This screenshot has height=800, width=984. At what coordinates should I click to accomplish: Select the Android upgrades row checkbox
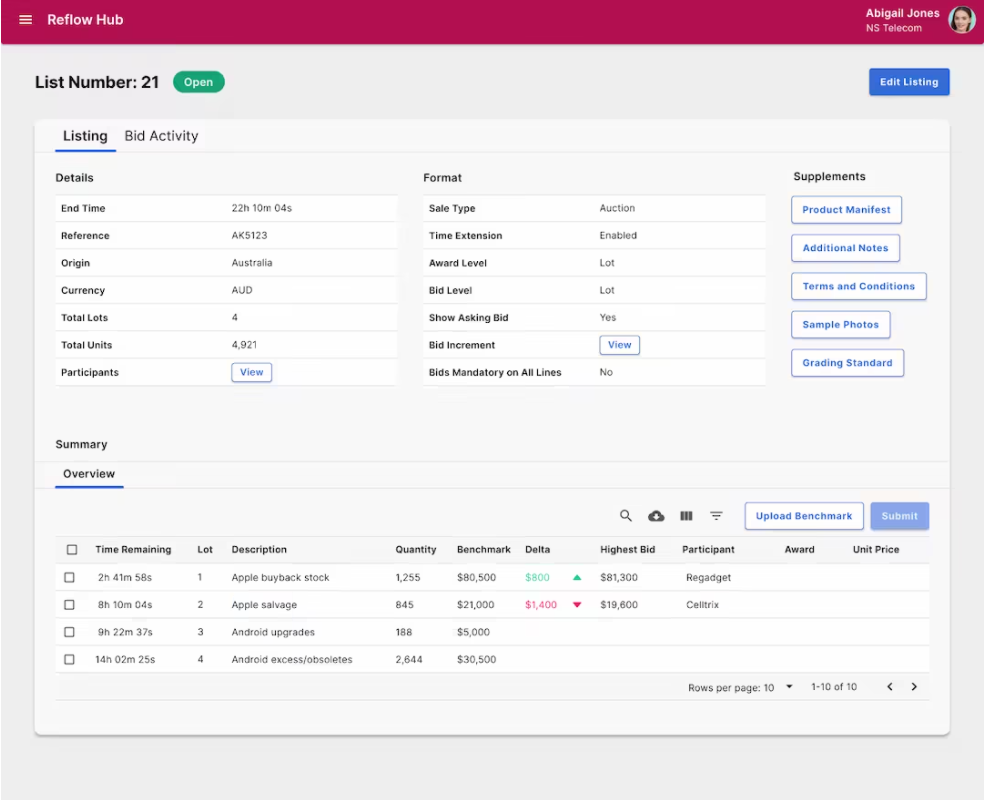click(x=70, y=632)
